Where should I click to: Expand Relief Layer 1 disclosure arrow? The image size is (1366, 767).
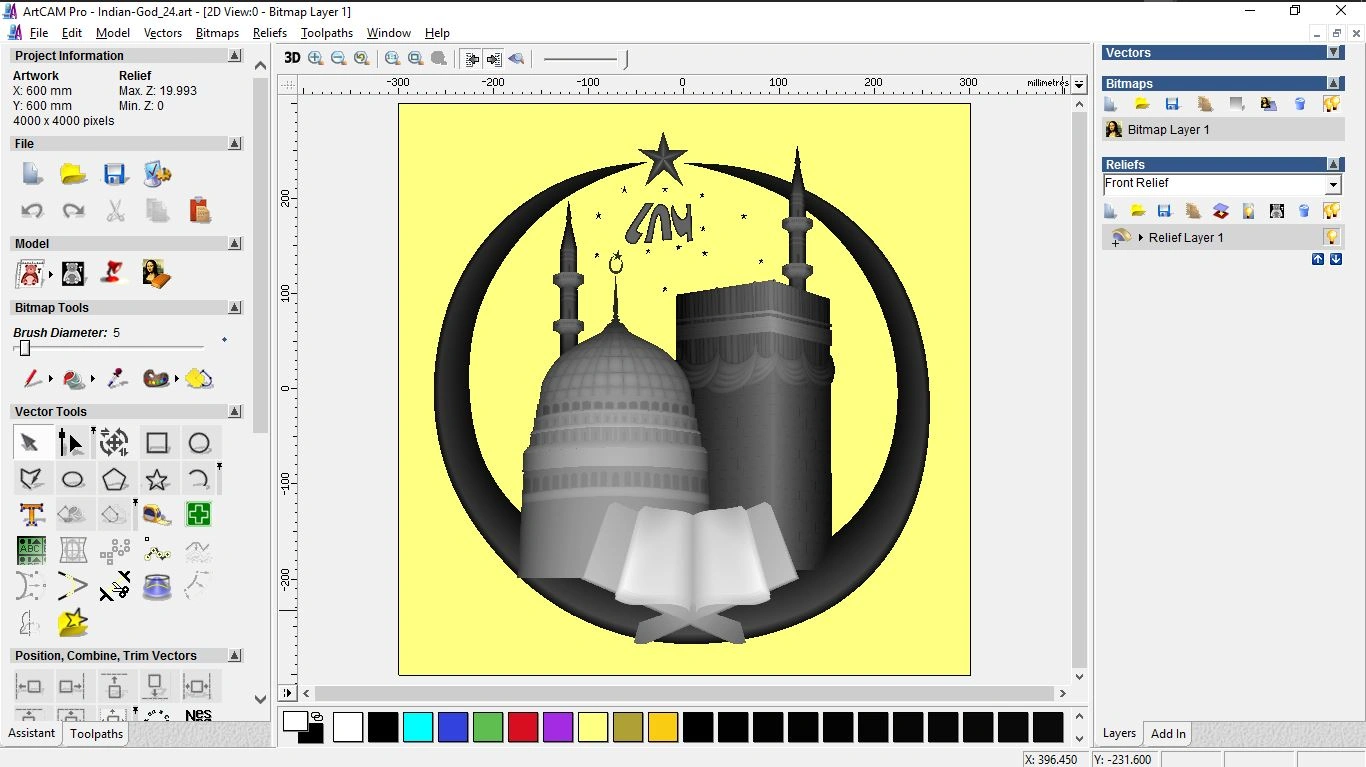click(1141, 238)
